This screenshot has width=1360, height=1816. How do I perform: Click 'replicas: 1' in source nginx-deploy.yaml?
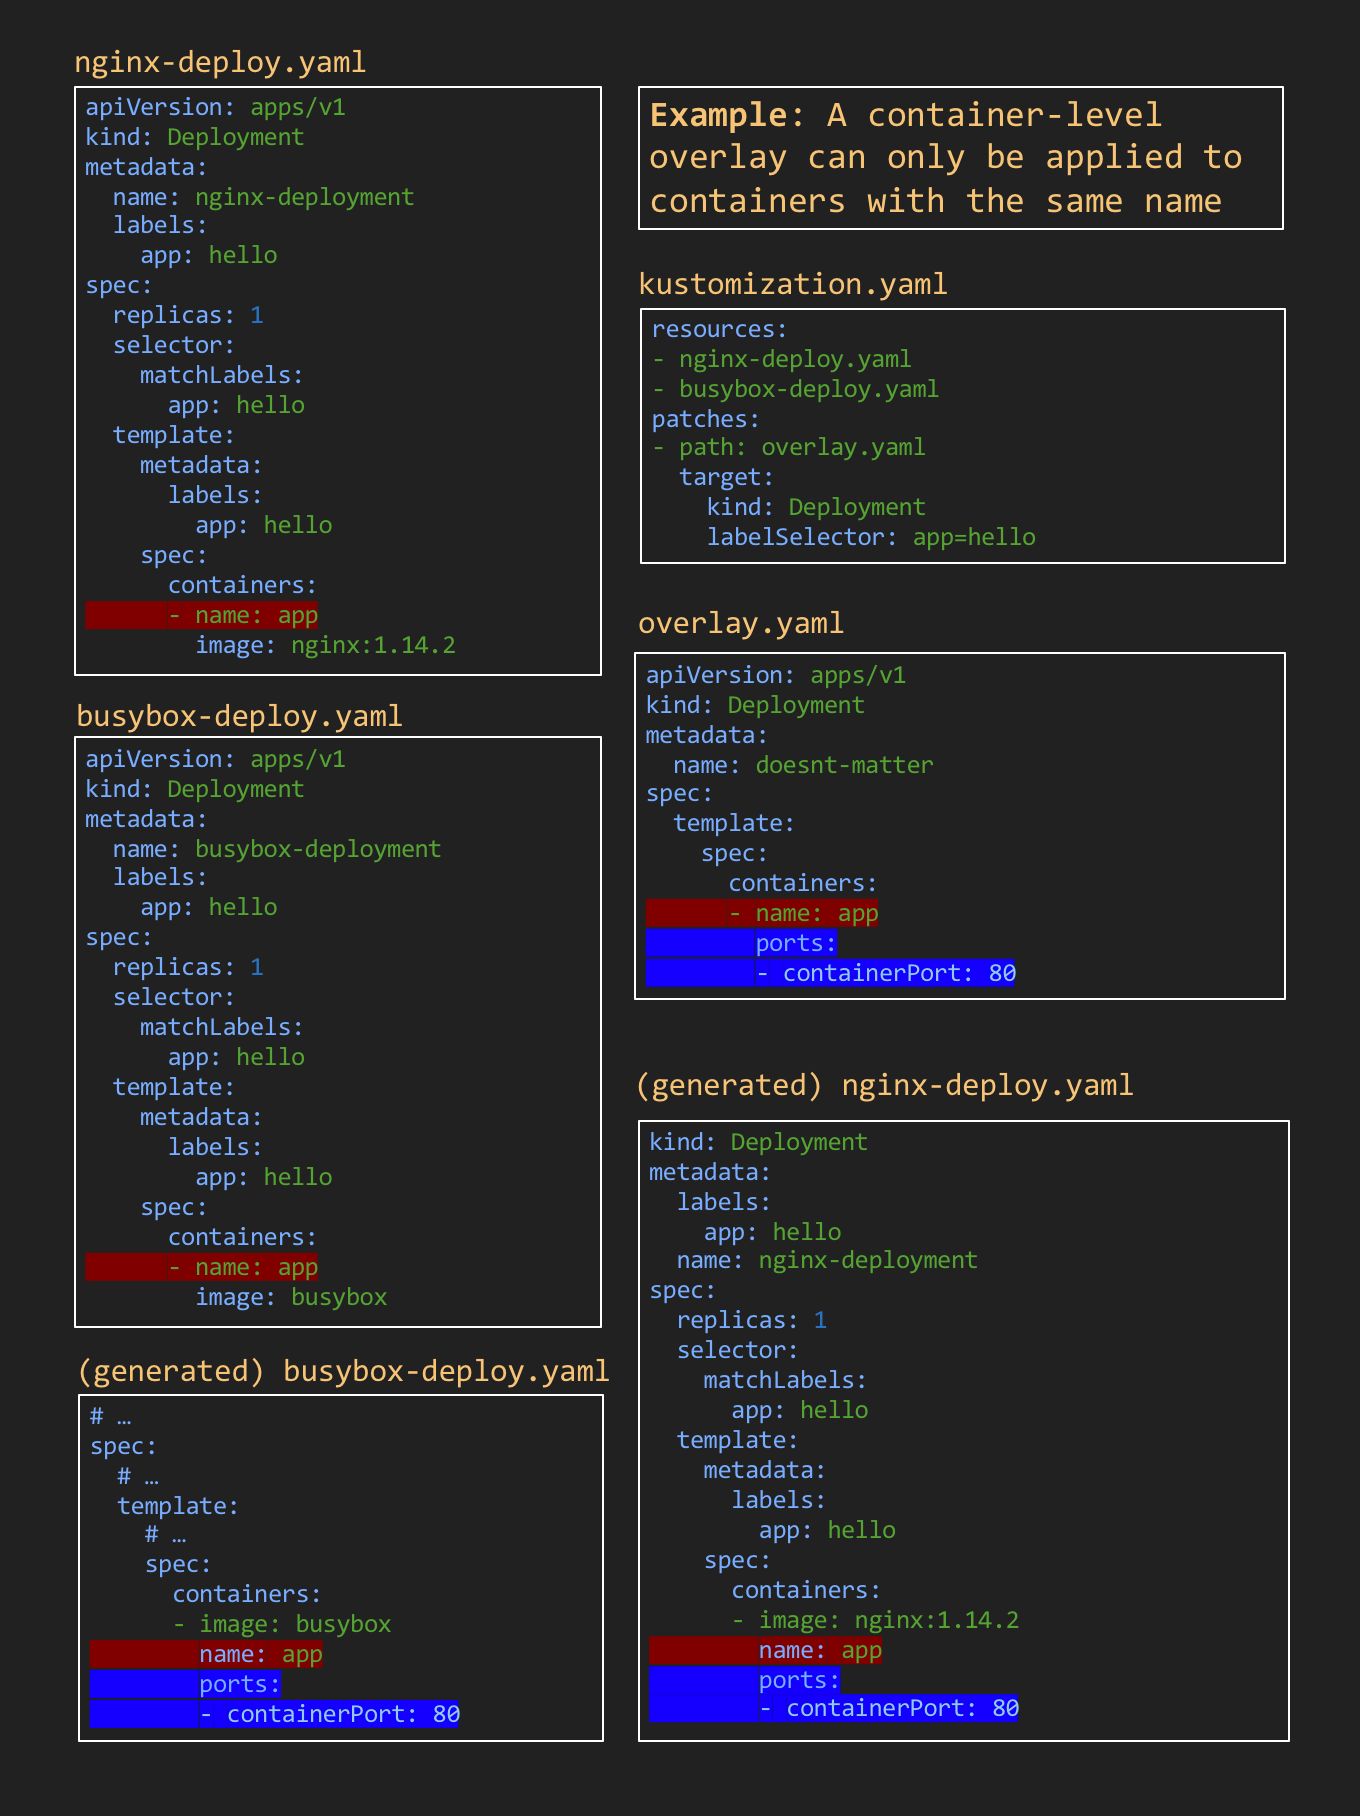188,315
